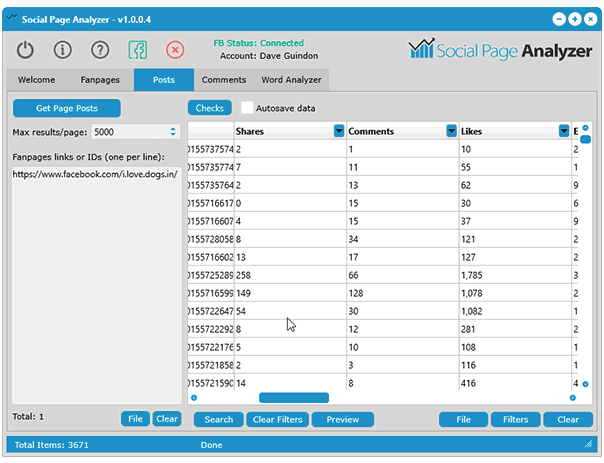Click the window resize grip icon

[589, 445]
